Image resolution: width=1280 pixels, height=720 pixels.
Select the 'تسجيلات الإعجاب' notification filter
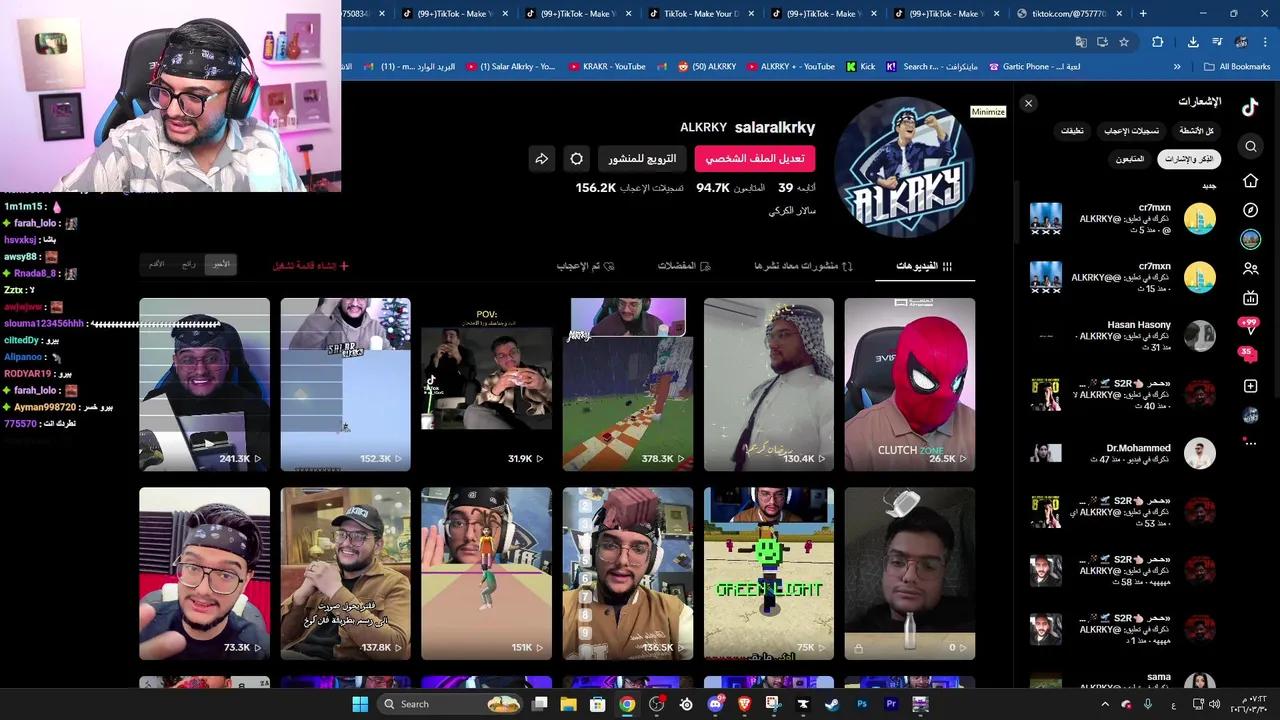[1131, 131]
